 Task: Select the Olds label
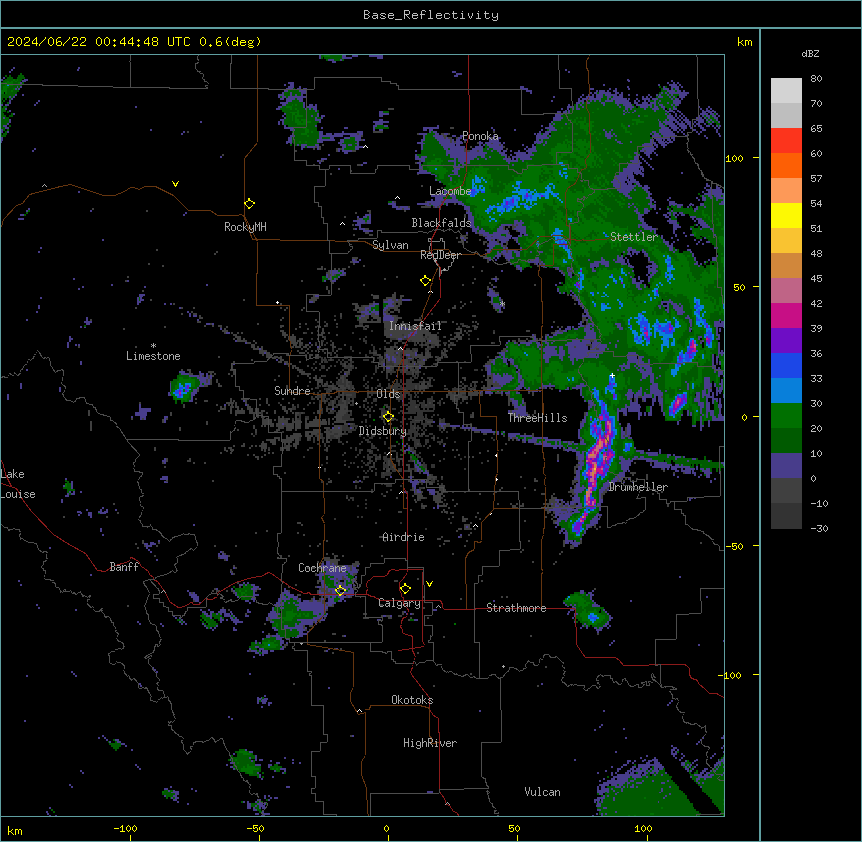click(388, 394)
